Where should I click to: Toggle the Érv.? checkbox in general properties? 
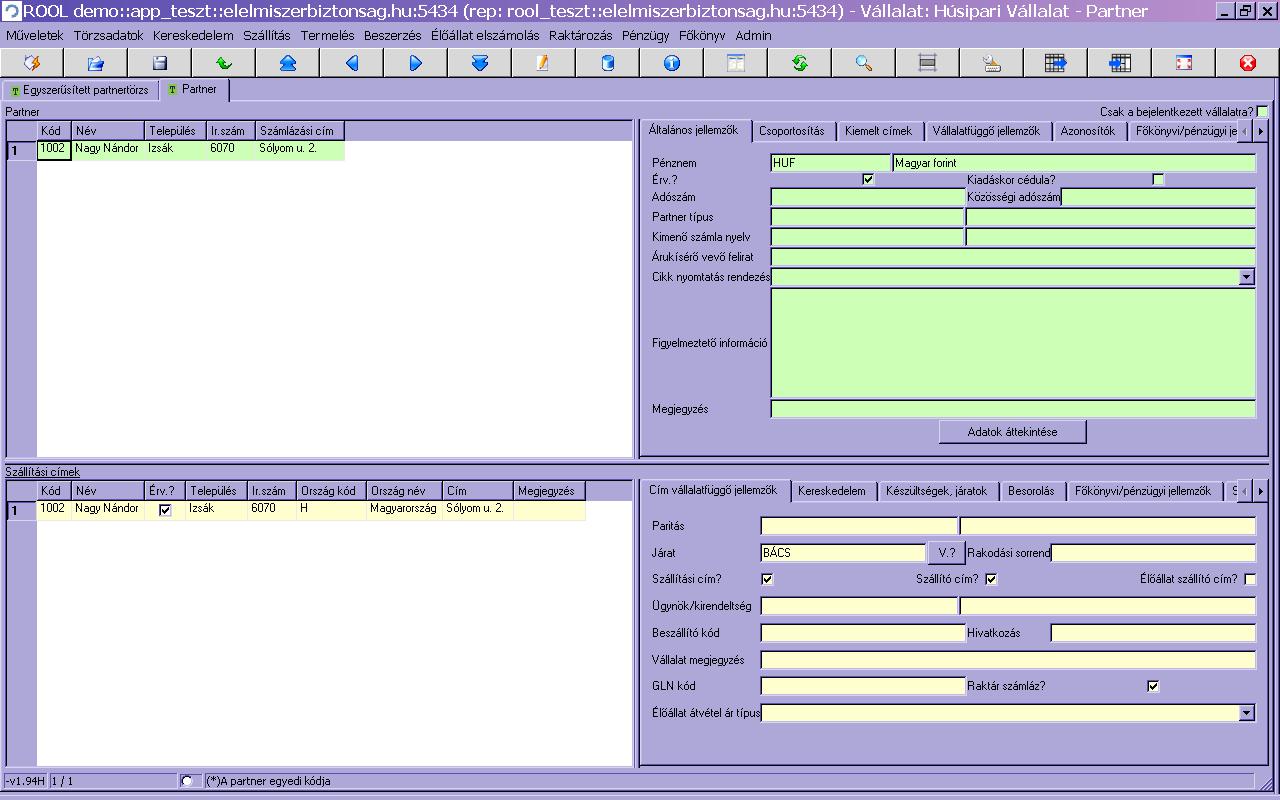pos(868,180)
